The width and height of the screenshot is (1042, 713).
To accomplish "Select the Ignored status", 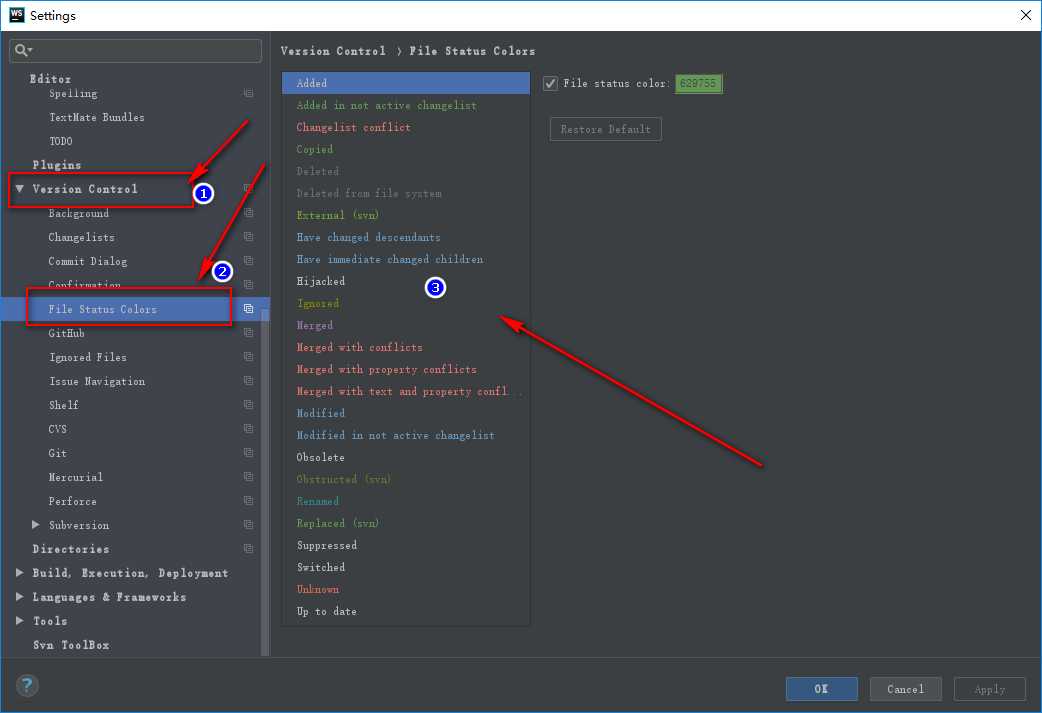I will (x=406, y=303).
